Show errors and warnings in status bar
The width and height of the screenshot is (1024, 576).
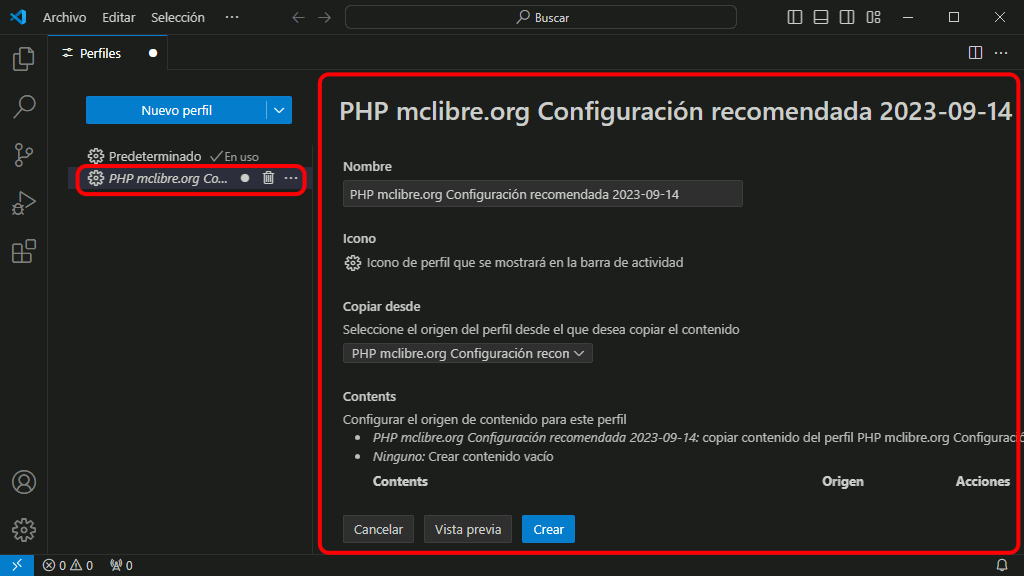coord(68,566)
